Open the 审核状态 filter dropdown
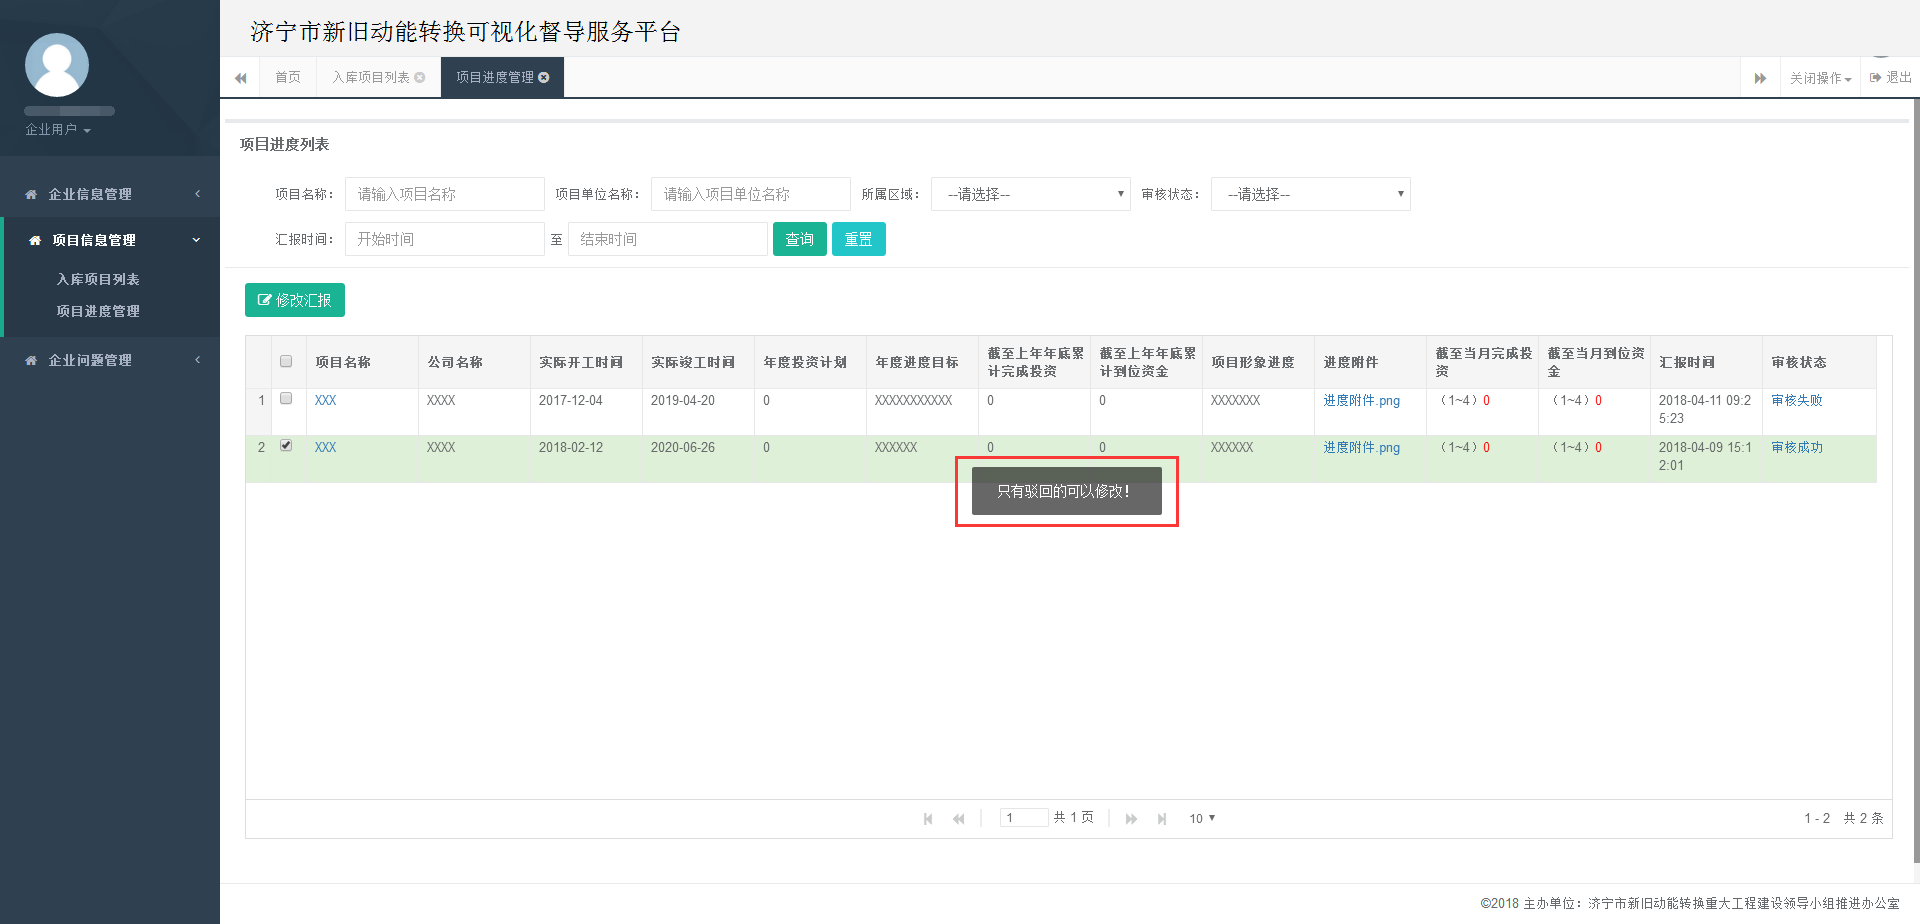This screenshot has width=1920, height=924. coord(1310,194)
